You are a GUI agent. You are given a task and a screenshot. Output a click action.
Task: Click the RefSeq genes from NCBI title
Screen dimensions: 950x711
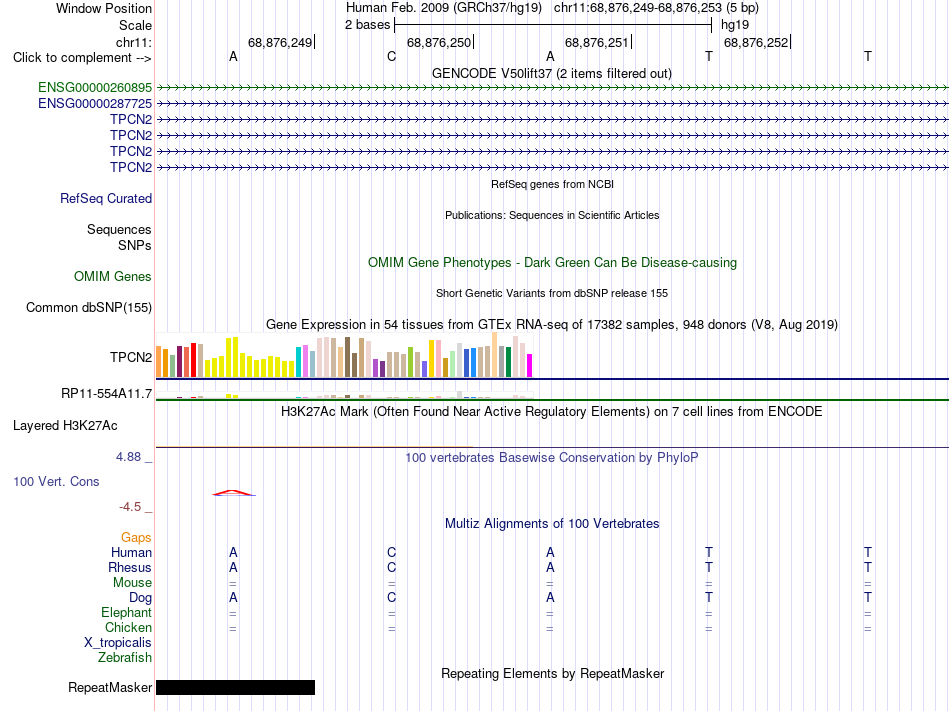point(553,184)
